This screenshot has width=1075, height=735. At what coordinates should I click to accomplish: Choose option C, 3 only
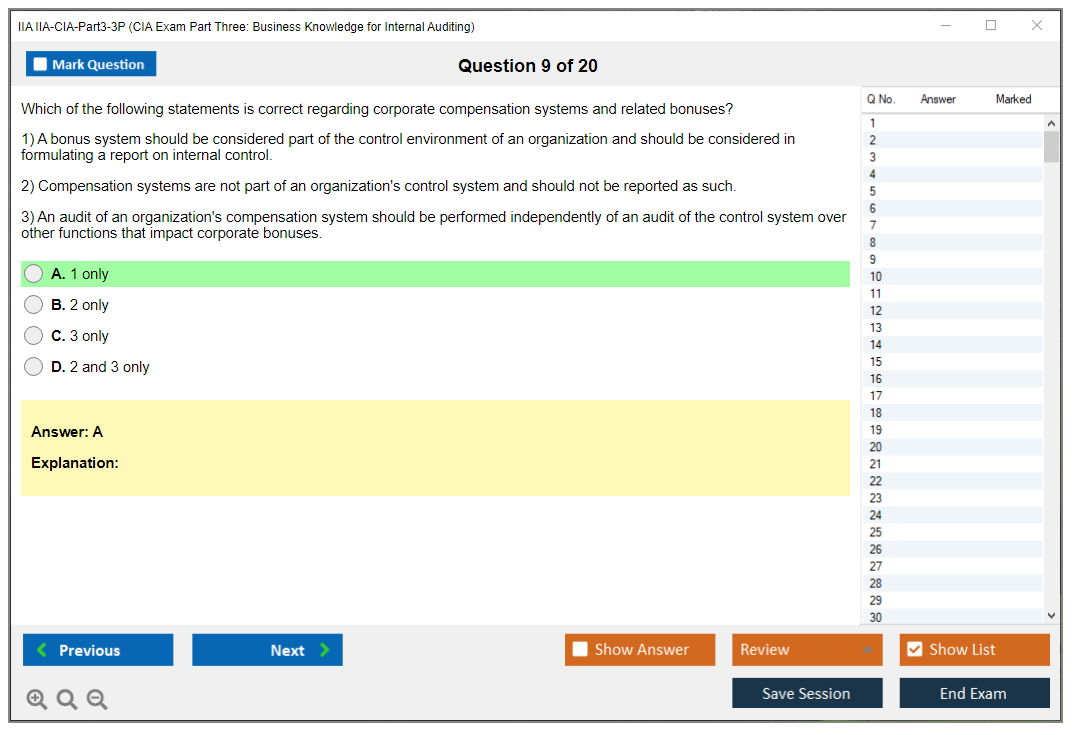(34, 336)
